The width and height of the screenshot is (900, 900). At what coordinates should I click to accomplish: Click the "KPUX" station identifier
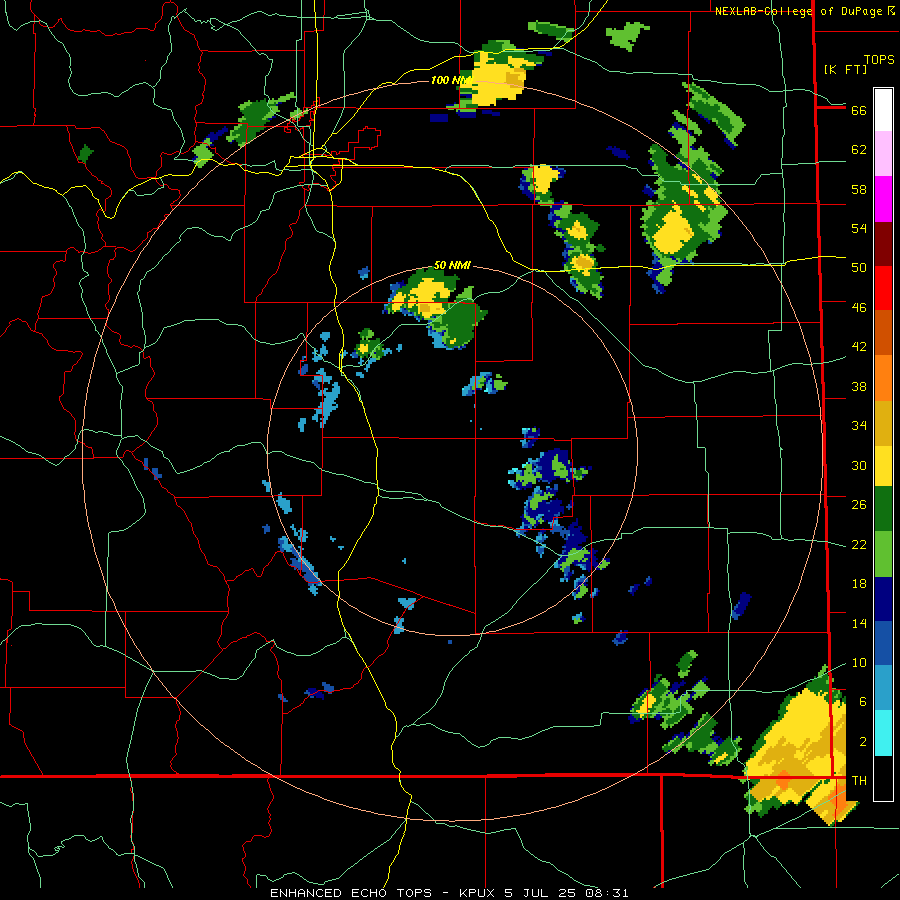point(478,893)
